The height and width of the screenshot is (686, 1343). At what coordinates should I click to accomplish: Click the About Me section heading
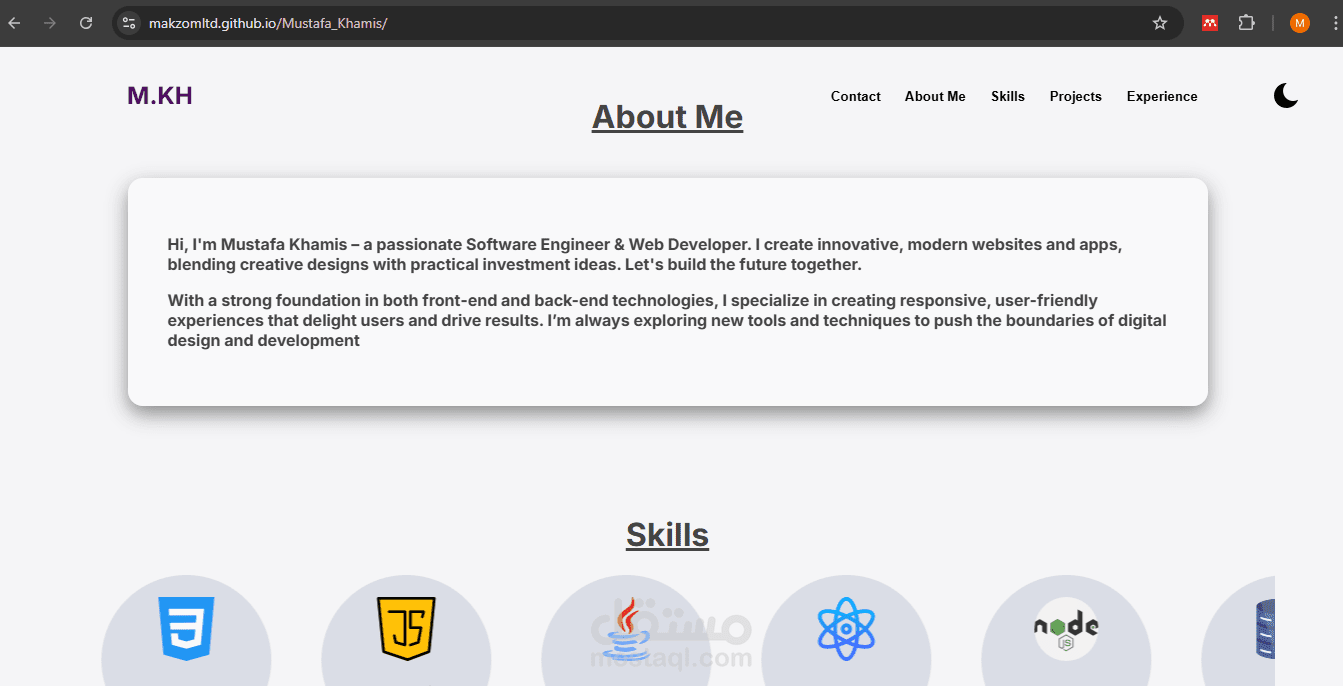pyautogui.click(x=667, y=117)
